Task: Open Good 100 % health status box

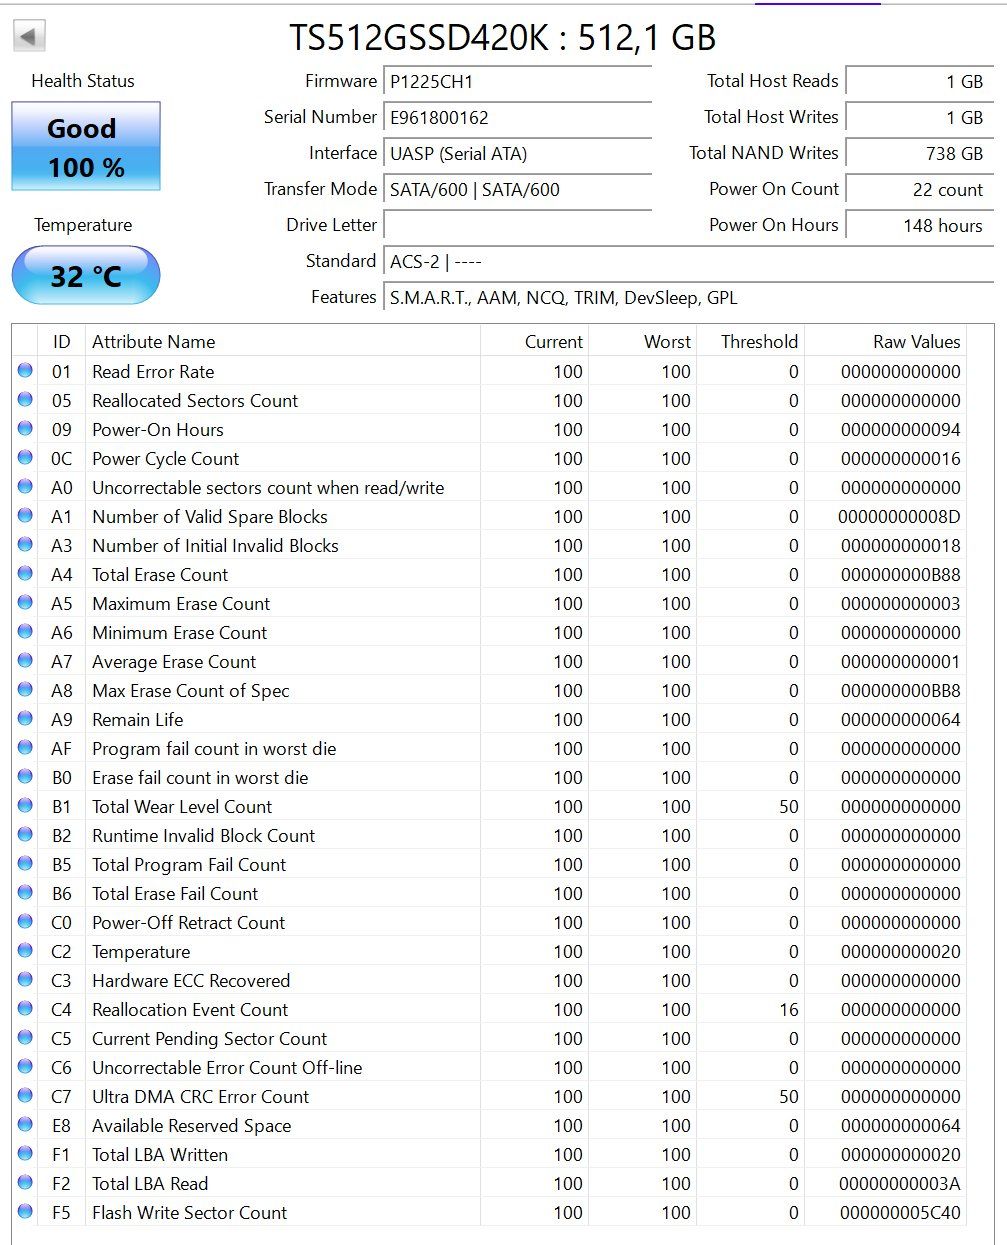Action: [86, 146]
